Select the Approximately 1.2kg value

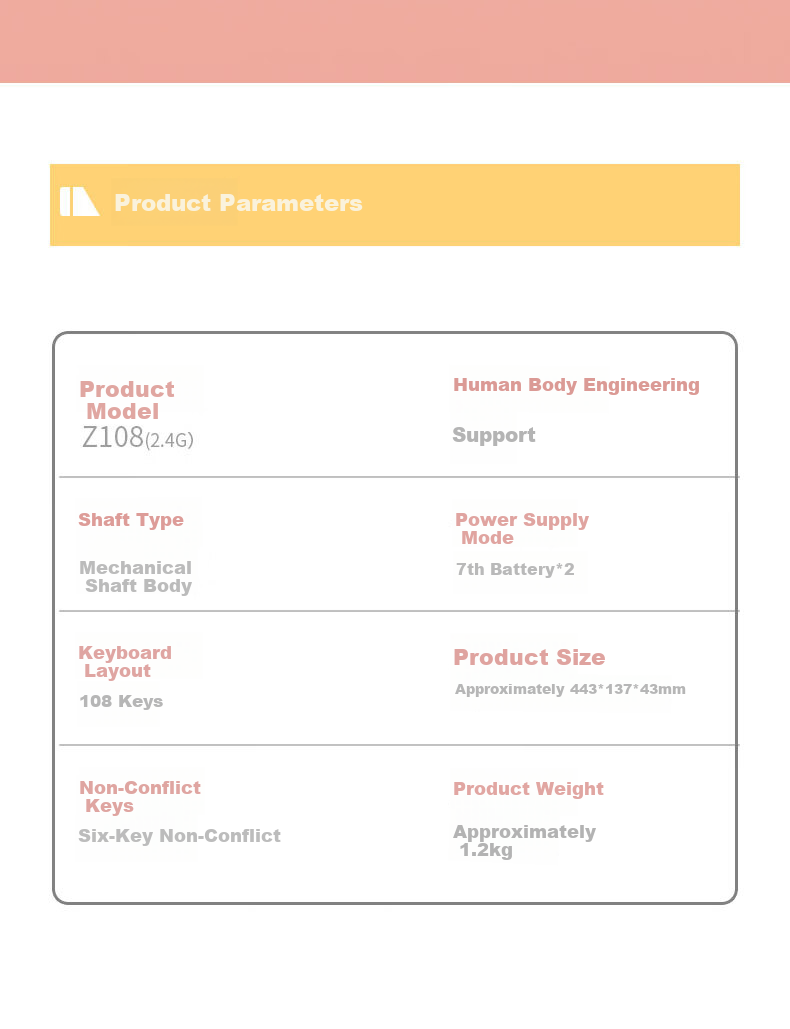click(524, 841)
